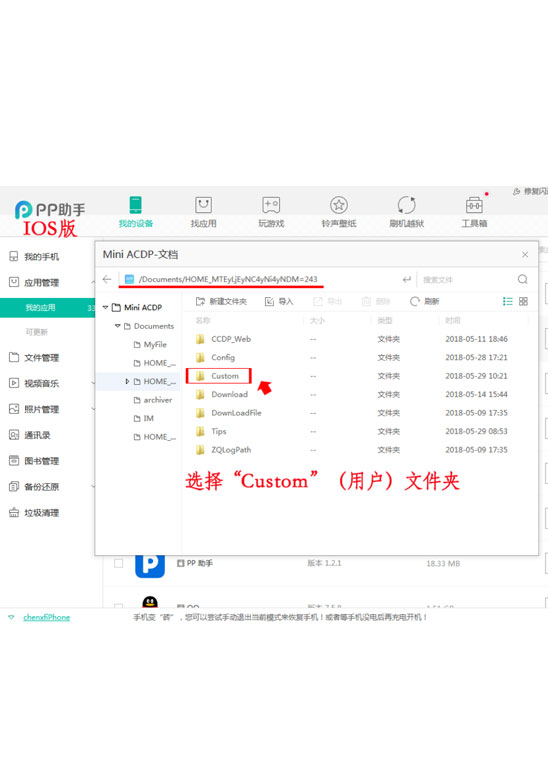The height and width of the screenshot is (777, 548).
Task: Click the PP助手 logo
Action: tap(50, 210)
